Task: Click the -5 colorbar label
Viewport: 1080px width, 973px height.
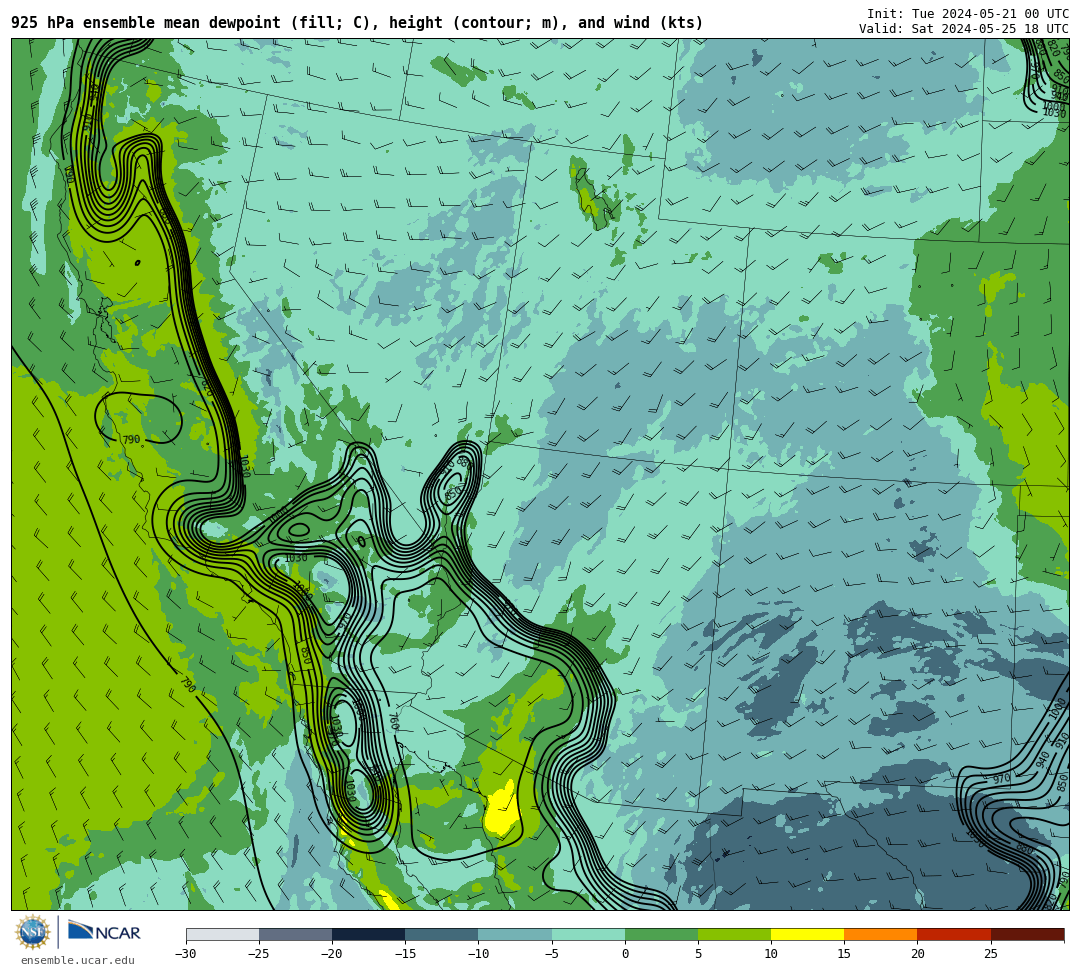Action: [551, 954]
